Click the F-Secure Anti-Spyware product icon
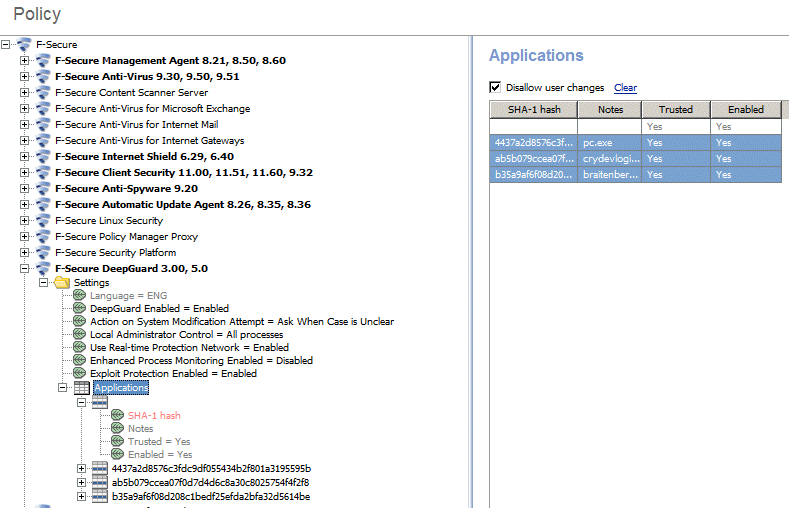The height and width of the screenshot is (508, 789). [x=43, y=189]
